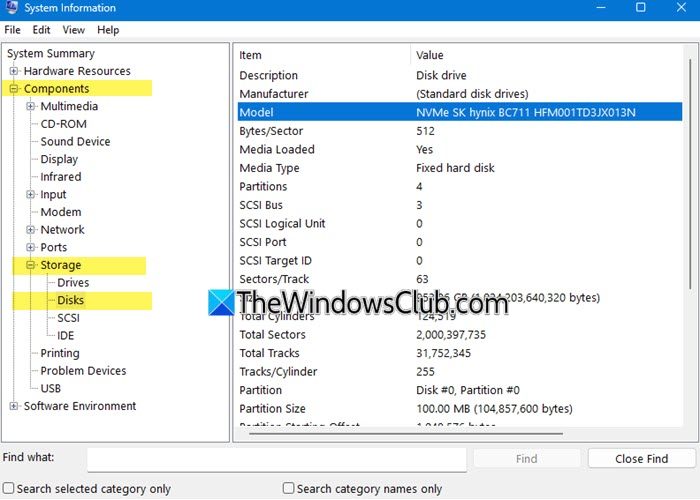Choose Problem Devices in the tree
This screenshot has width=700, height=500.
(x=83, y=371)
